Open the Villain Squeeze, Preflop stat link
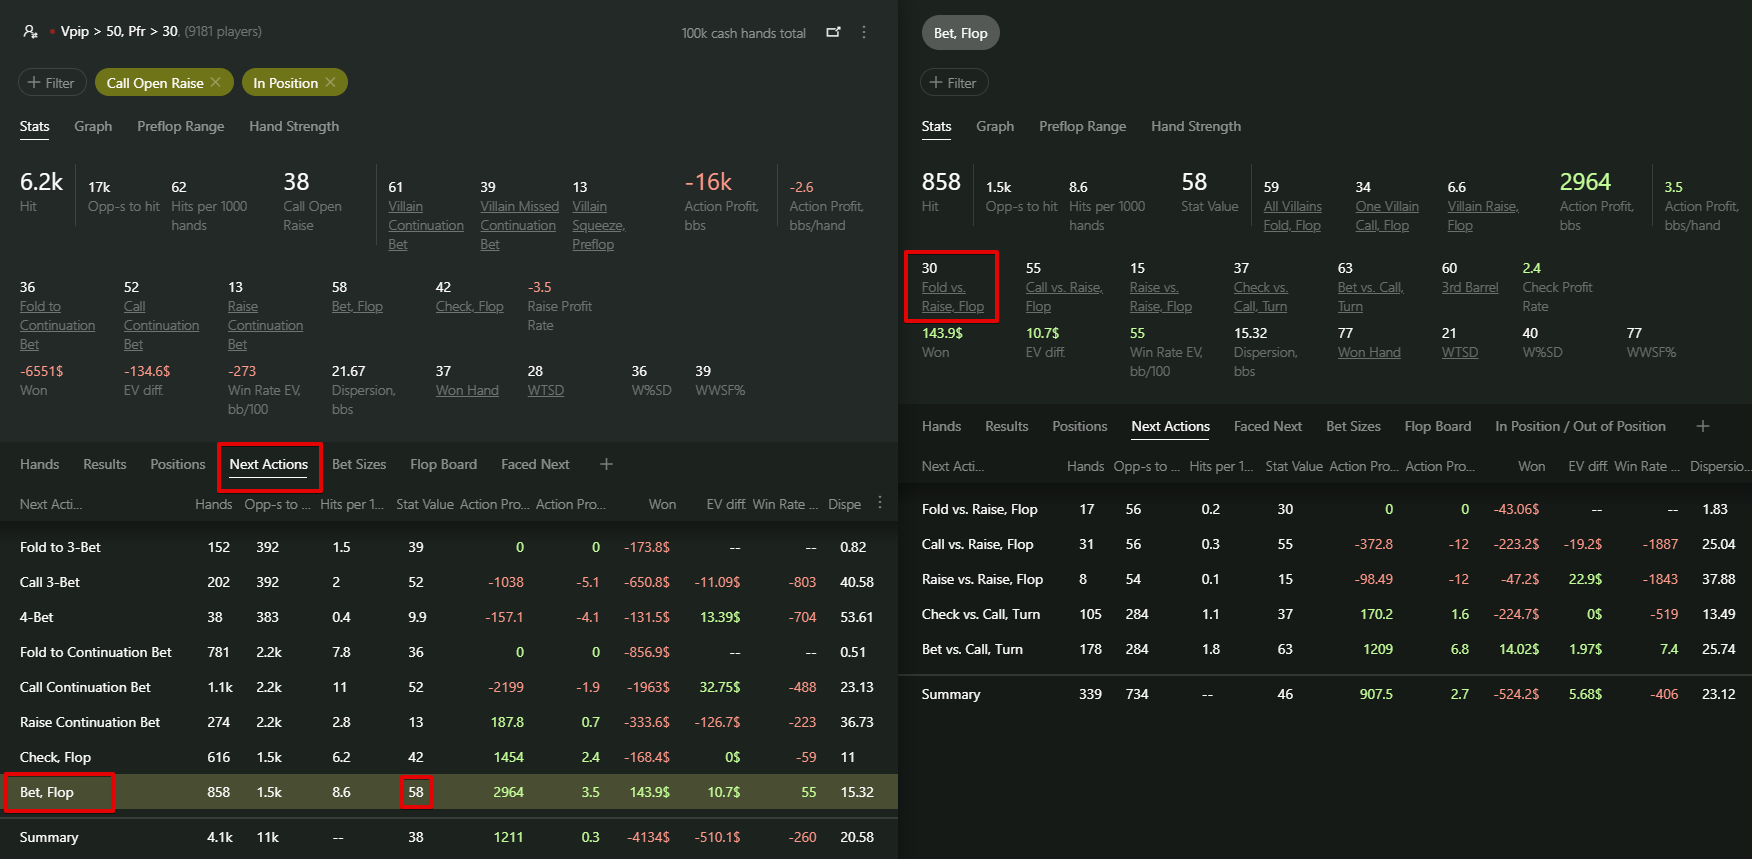 coord(598,226)
